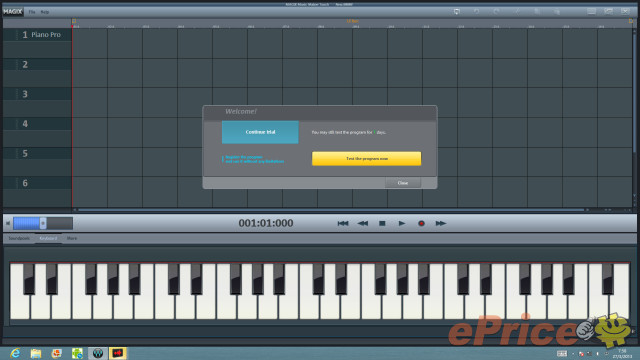Screen dimensions: 640x360
Task: Click the master volume slider handle
Action: click(x=43, y=223)
